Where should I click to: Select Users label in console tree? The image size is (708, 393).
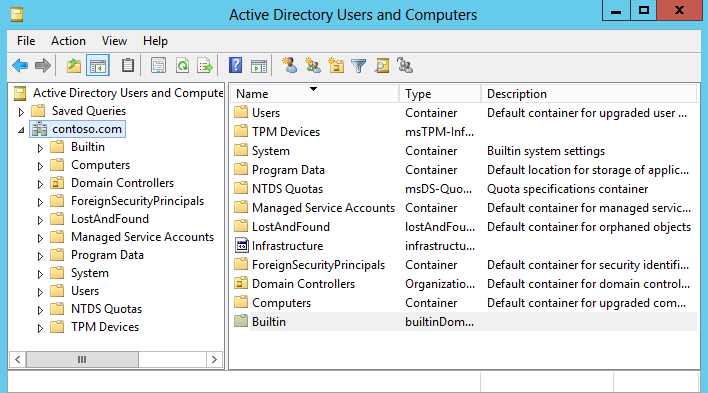click(x=85, y=291)
